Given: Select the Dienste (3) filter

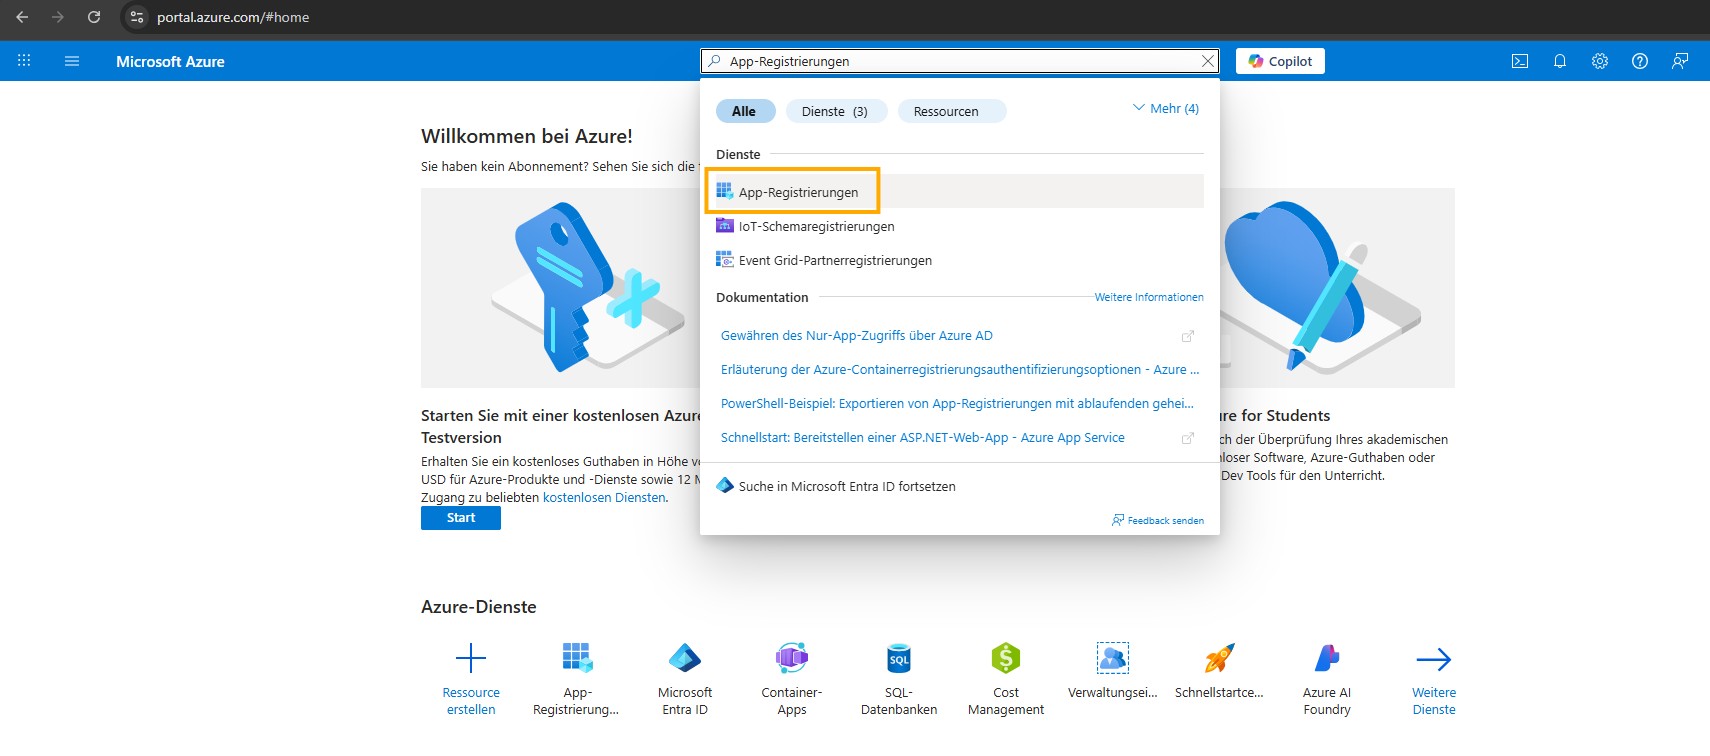Looking at the screenshot, I should [x=836, y=111].
